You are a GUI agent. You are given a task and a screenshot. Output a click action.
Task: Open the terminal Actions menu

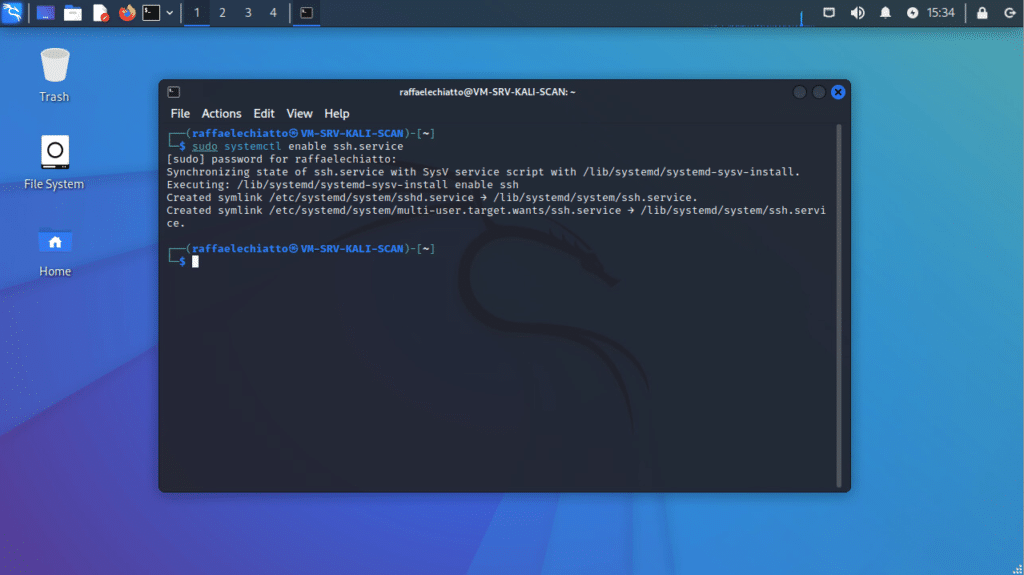pyautogui.click(x=221, y=114)
